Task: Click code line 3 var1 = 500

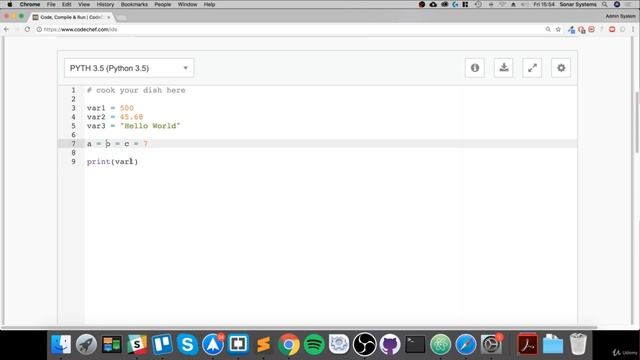Action: tap(110, 108)
